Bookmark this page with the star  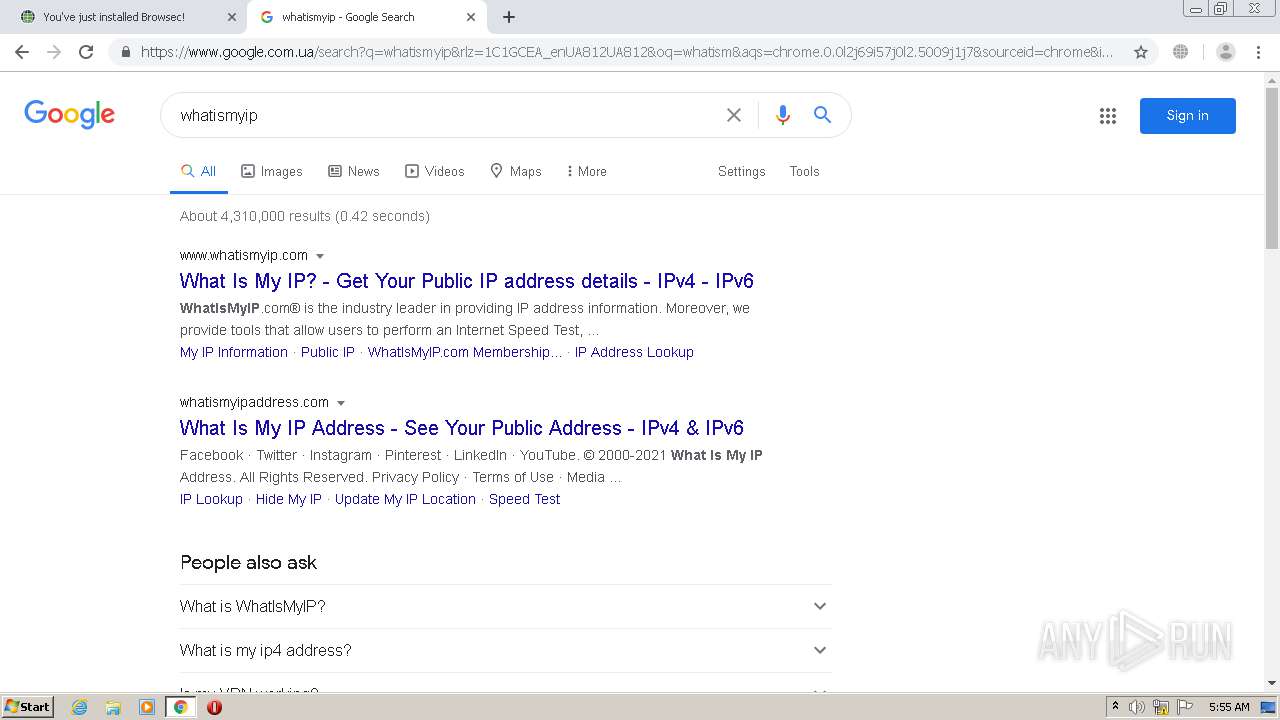(1141, 52)
